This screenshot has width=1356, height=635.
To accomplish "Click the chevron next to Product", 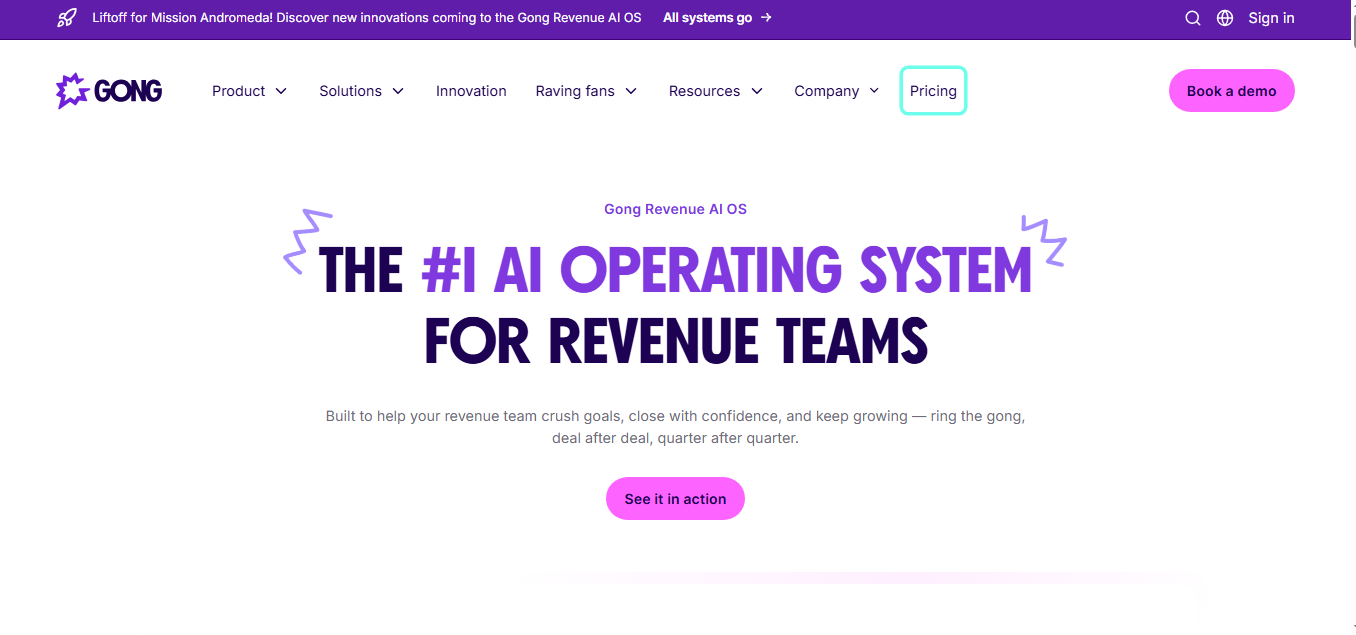I will pos(281,91).
